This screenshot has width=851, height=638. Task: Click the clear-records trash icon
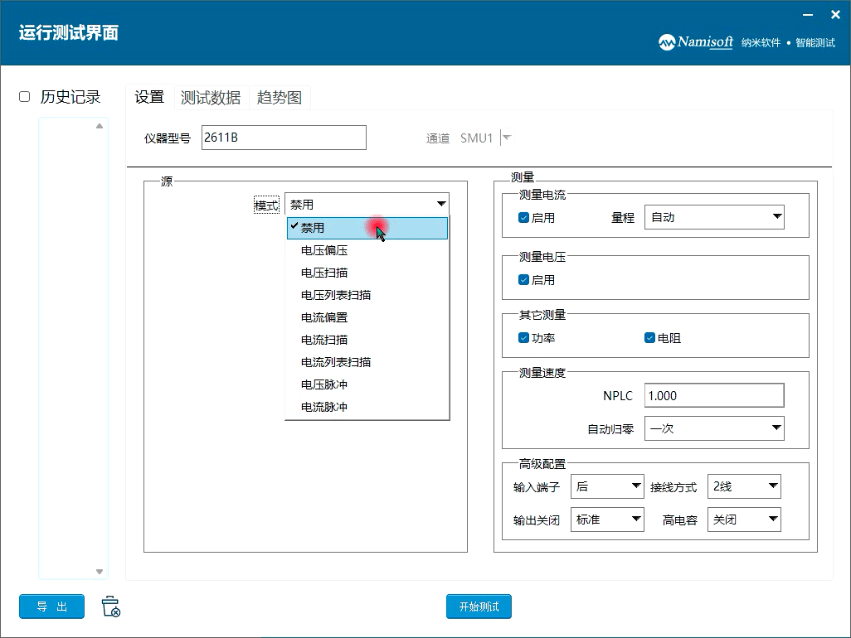pos(111,606)
